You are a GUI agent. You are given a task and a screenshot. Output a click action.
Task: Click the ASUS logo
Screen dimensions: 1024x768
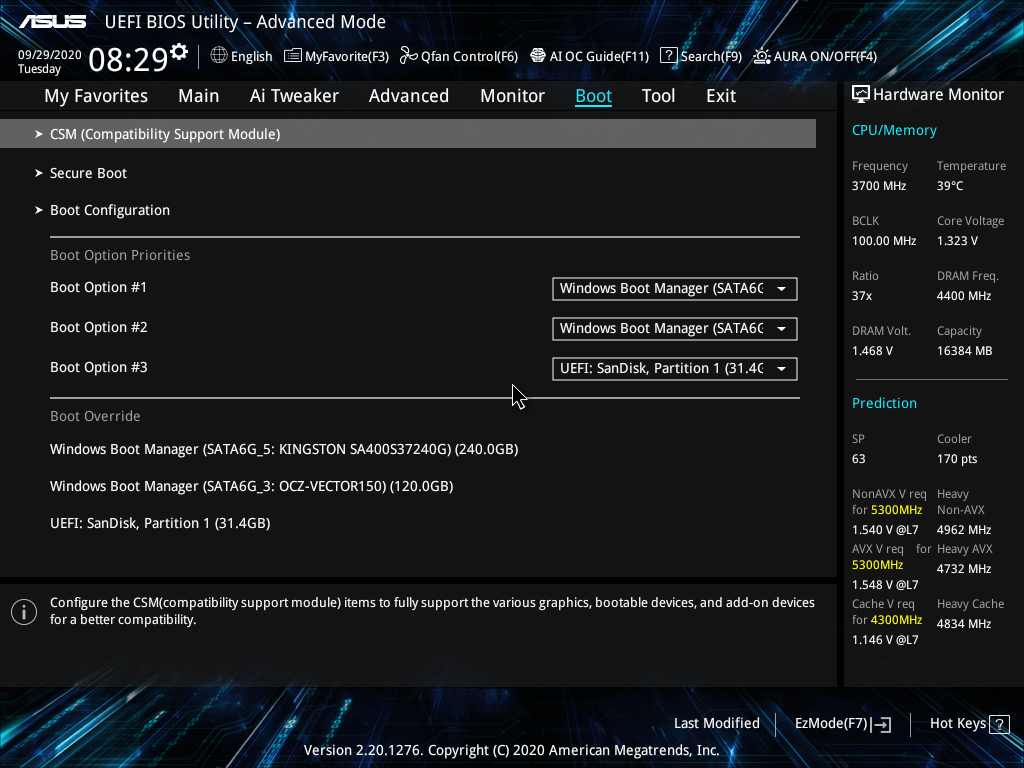coord(52,22)
